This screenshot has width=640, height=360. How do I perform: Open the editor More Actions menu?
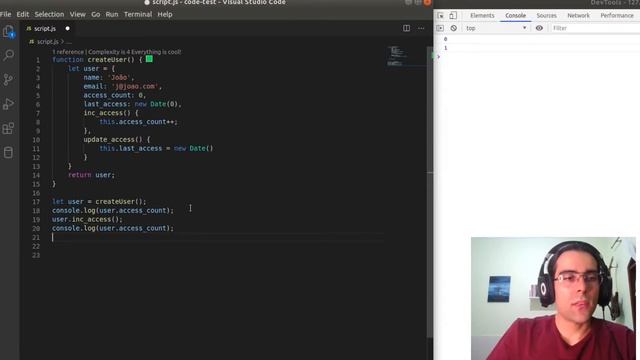pos(421,28)
